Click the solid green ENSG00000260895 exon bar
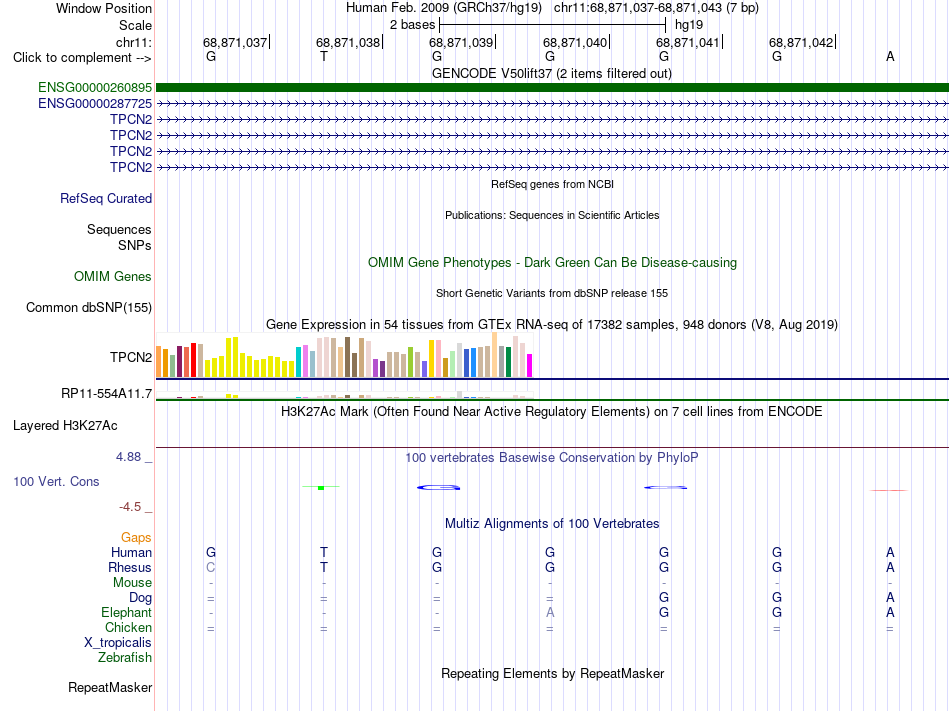Viewport: 950px width, 711px height. click(x=552, y=88)
